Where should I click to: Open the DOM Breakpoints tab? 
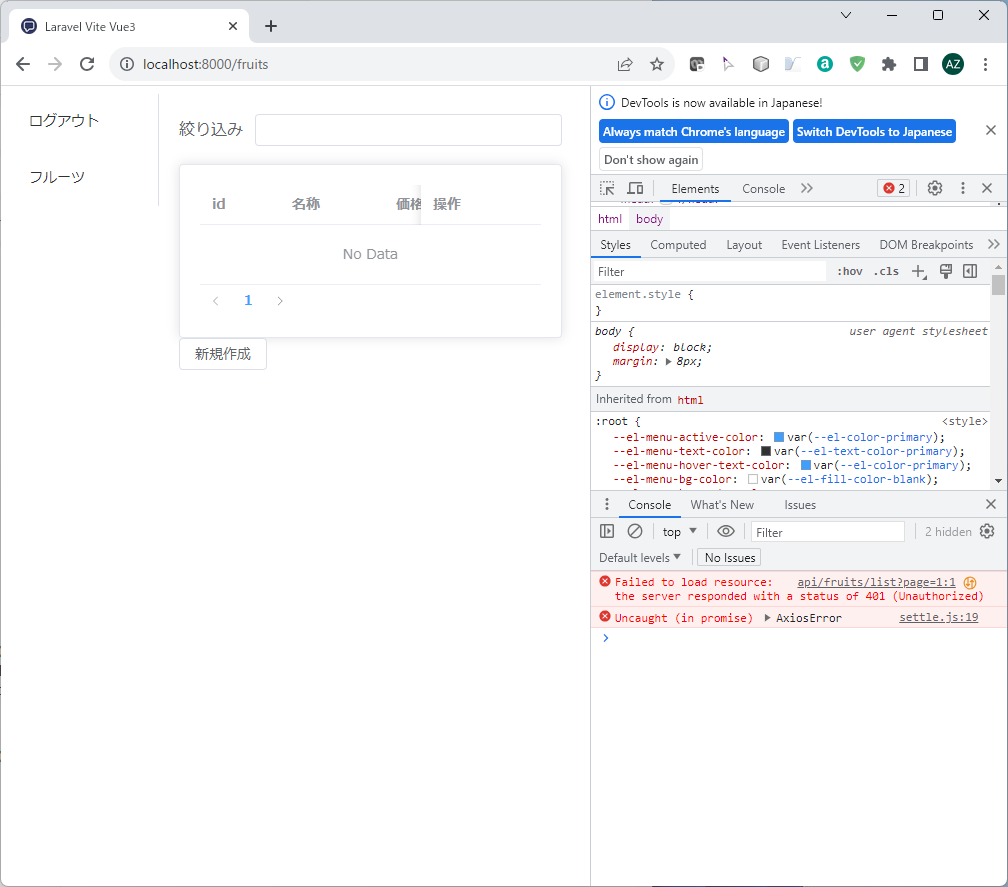coord(926,244)
